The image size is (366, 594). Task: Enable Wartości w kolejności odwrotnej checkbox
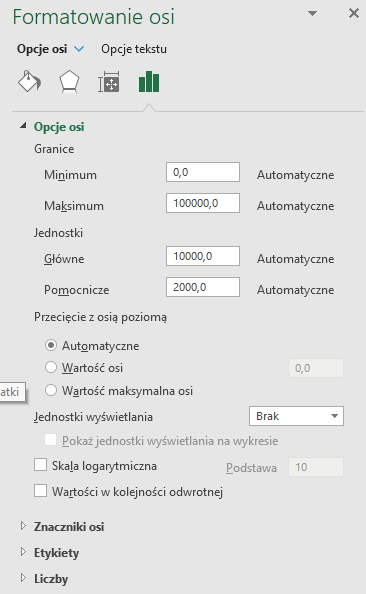41,491
